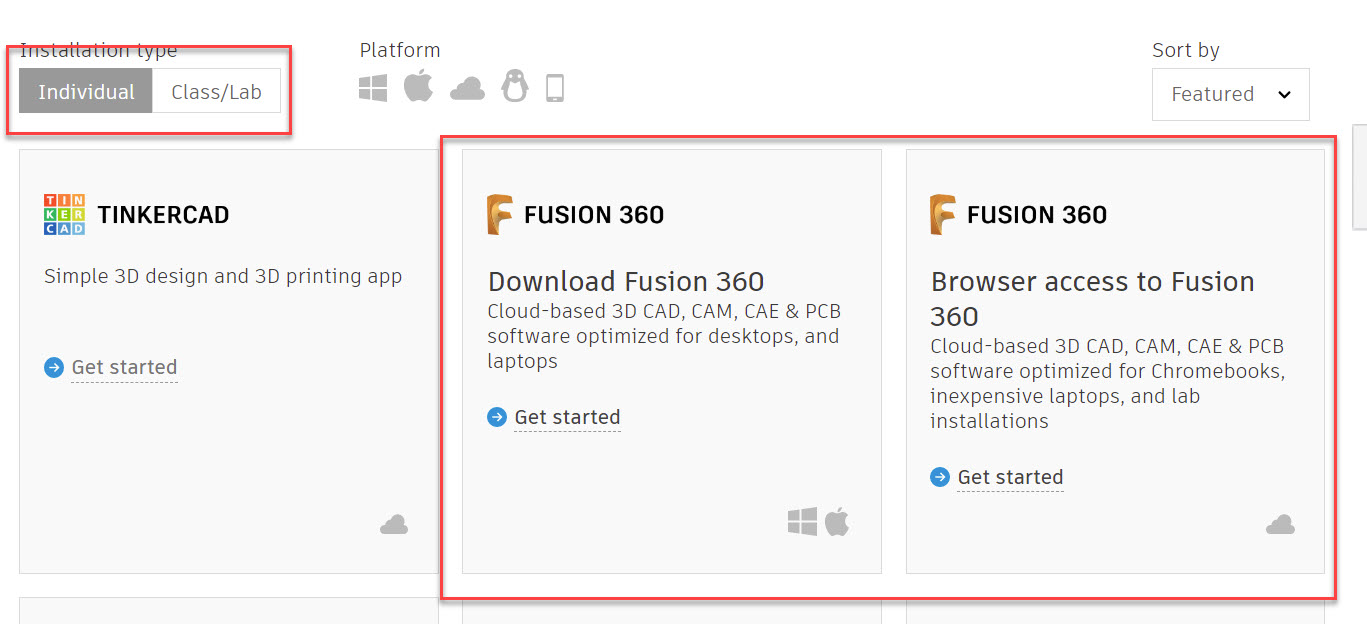The height and width of the screenshot is (624, 1367).
Task: Click the Download Fusion 360 card logo
Action: [x=499, y=214]
